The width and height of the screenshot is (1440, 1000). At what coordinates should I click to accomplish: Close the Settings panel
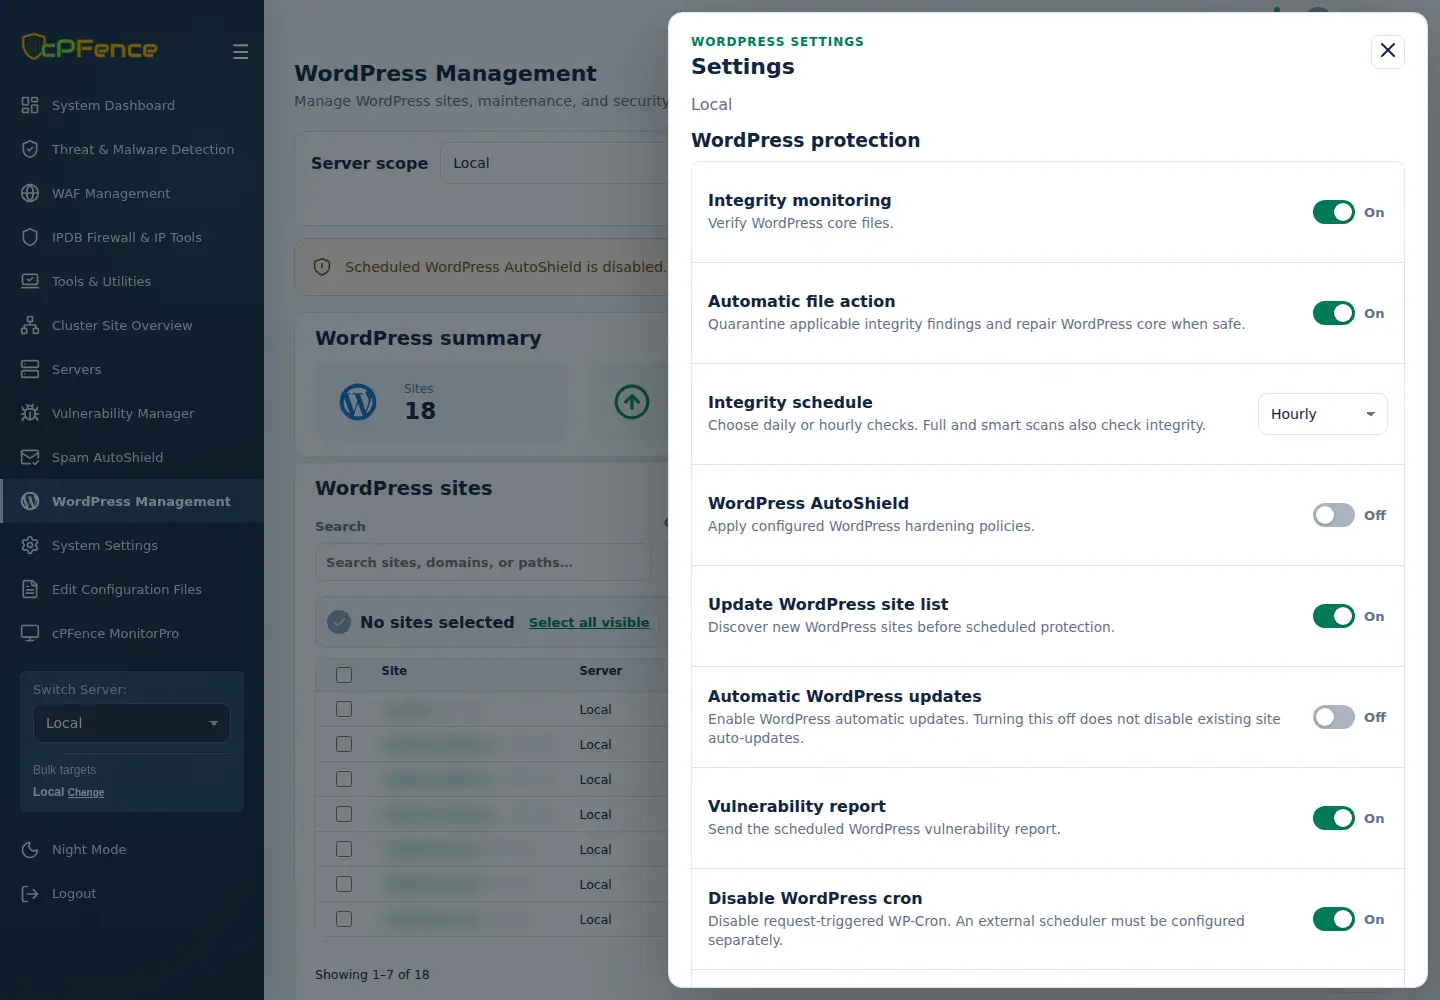pos(1388,50)
